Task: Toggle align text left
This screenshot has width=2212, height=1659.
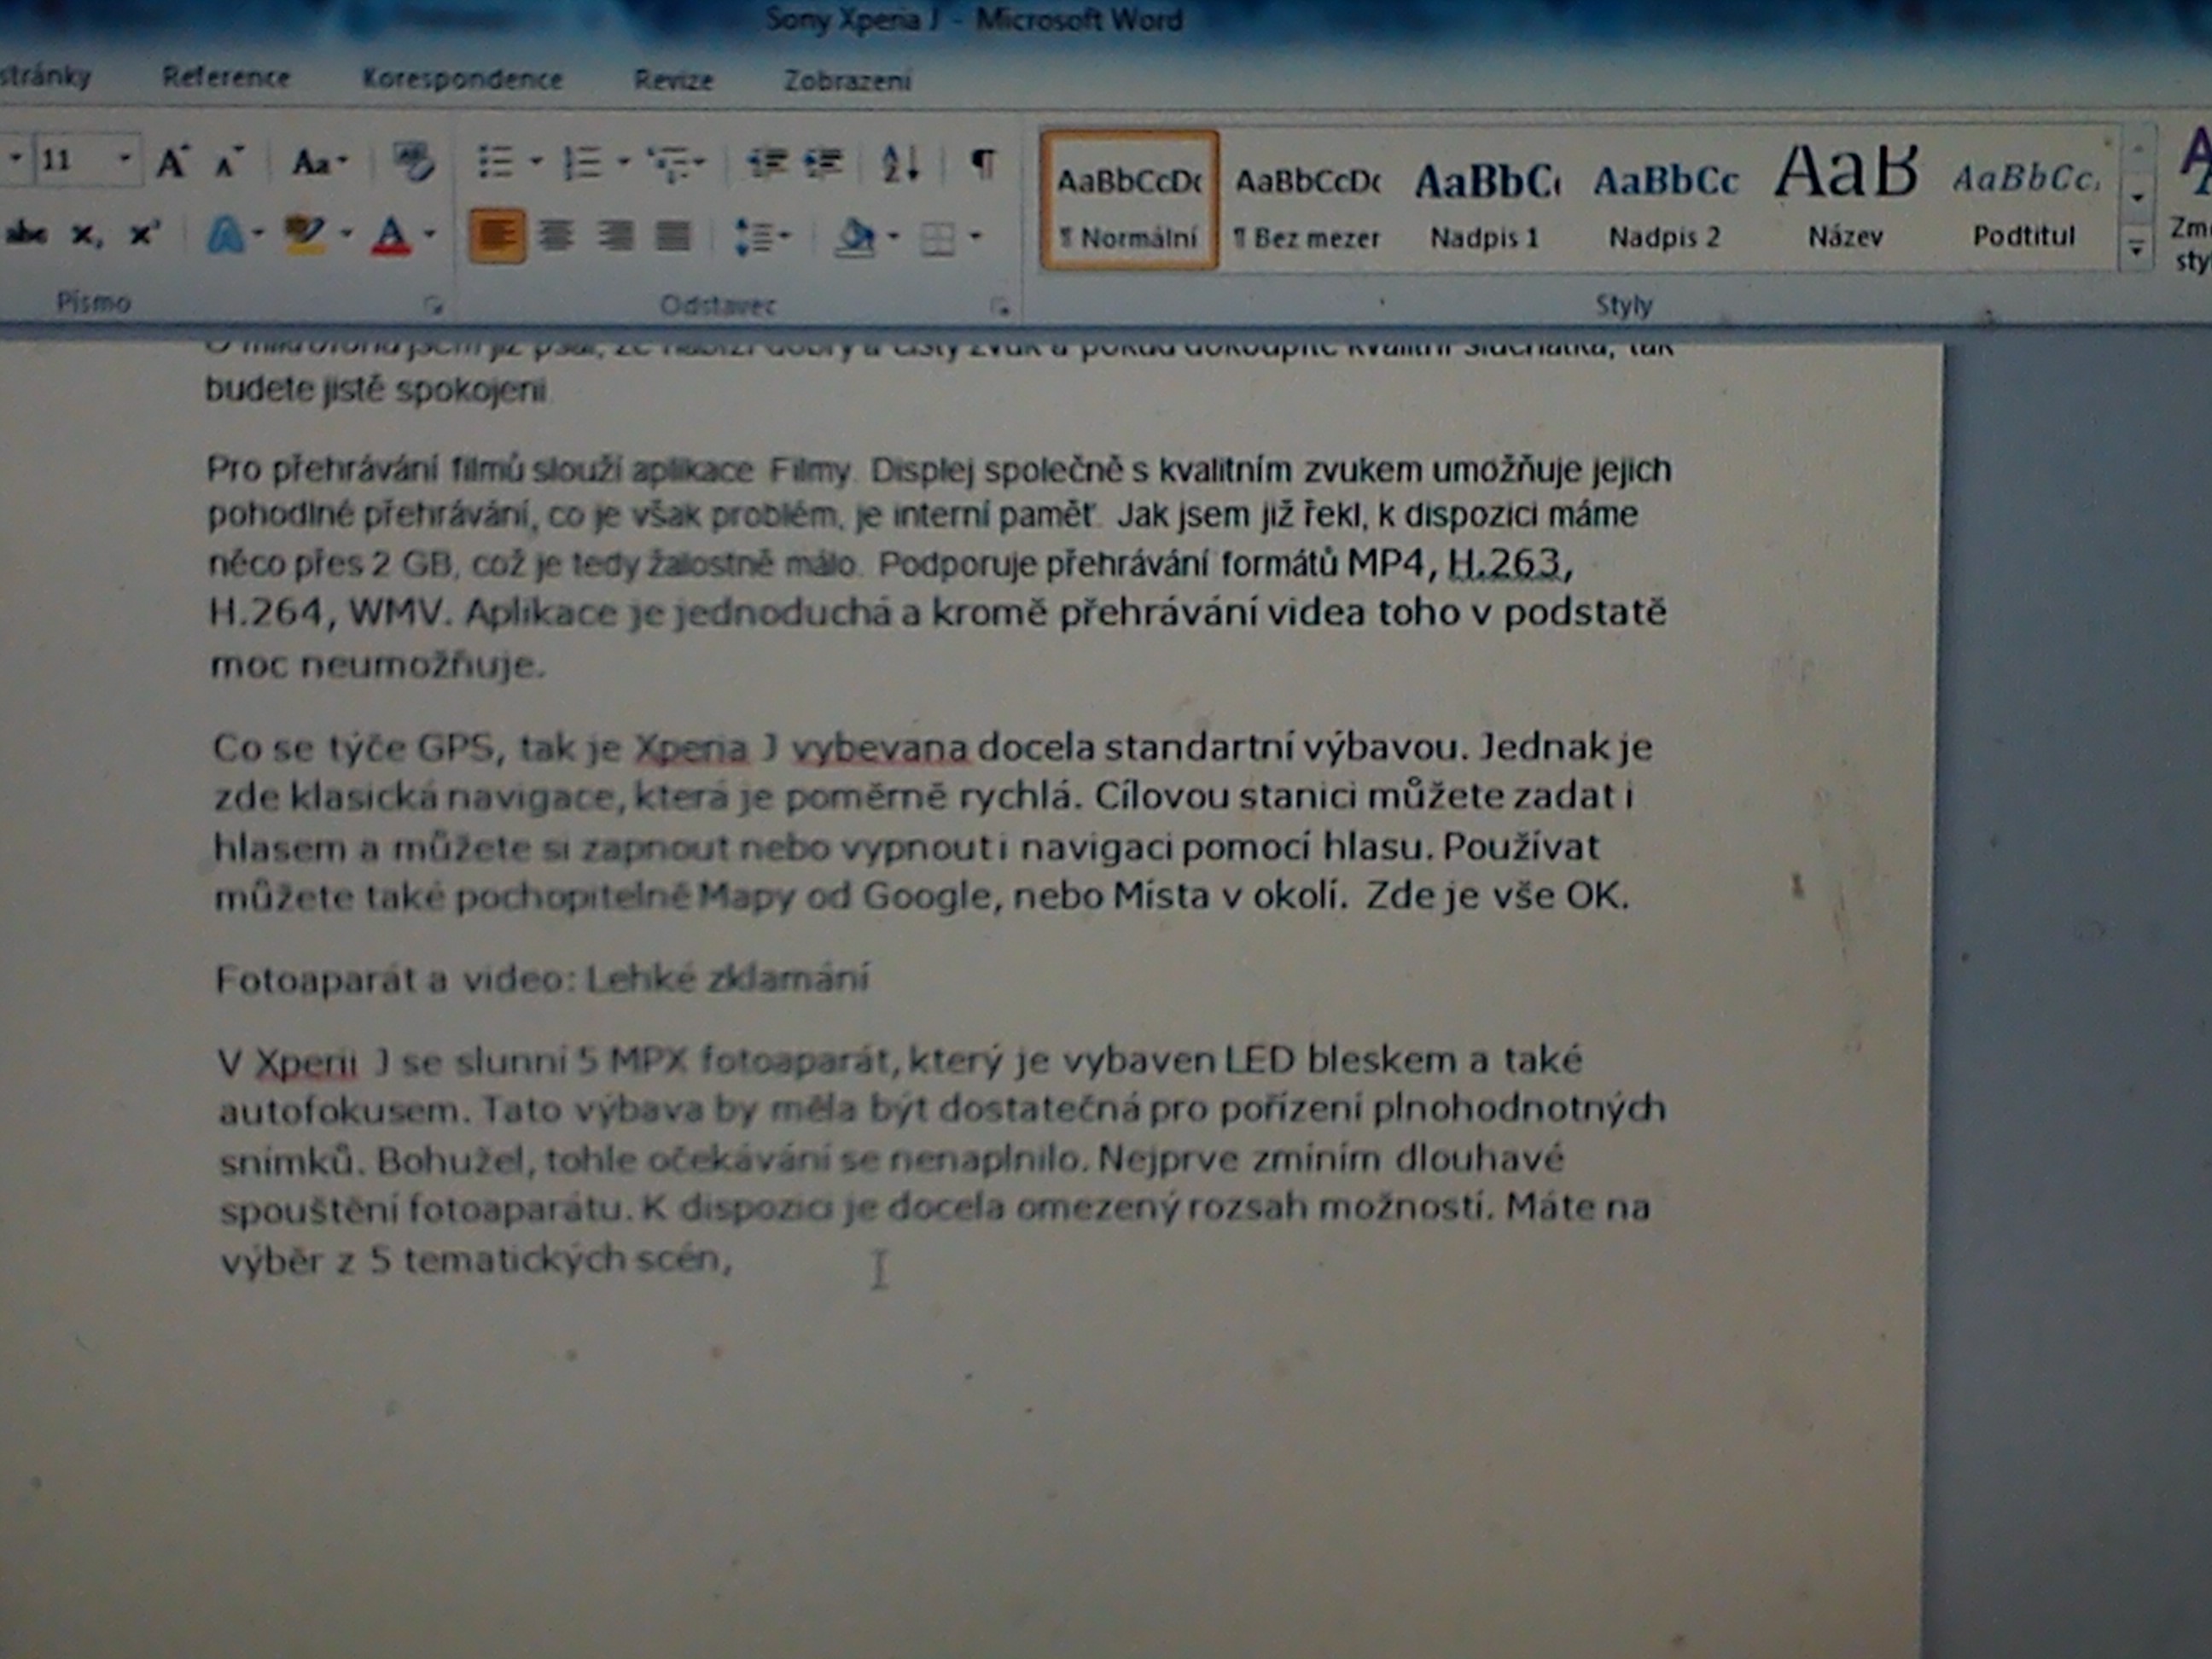Action: coord(497,236)
